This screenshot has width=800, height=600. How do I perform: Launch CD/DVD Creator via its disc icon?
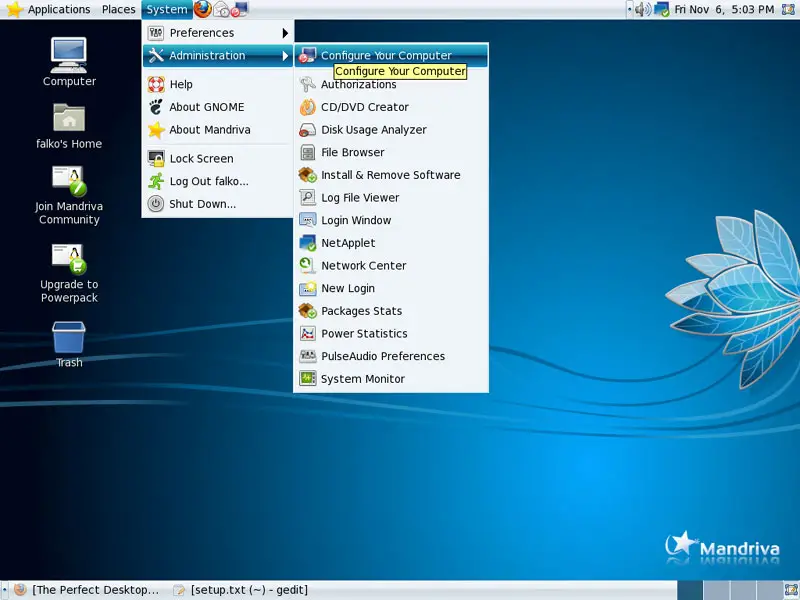click(308, 107)
